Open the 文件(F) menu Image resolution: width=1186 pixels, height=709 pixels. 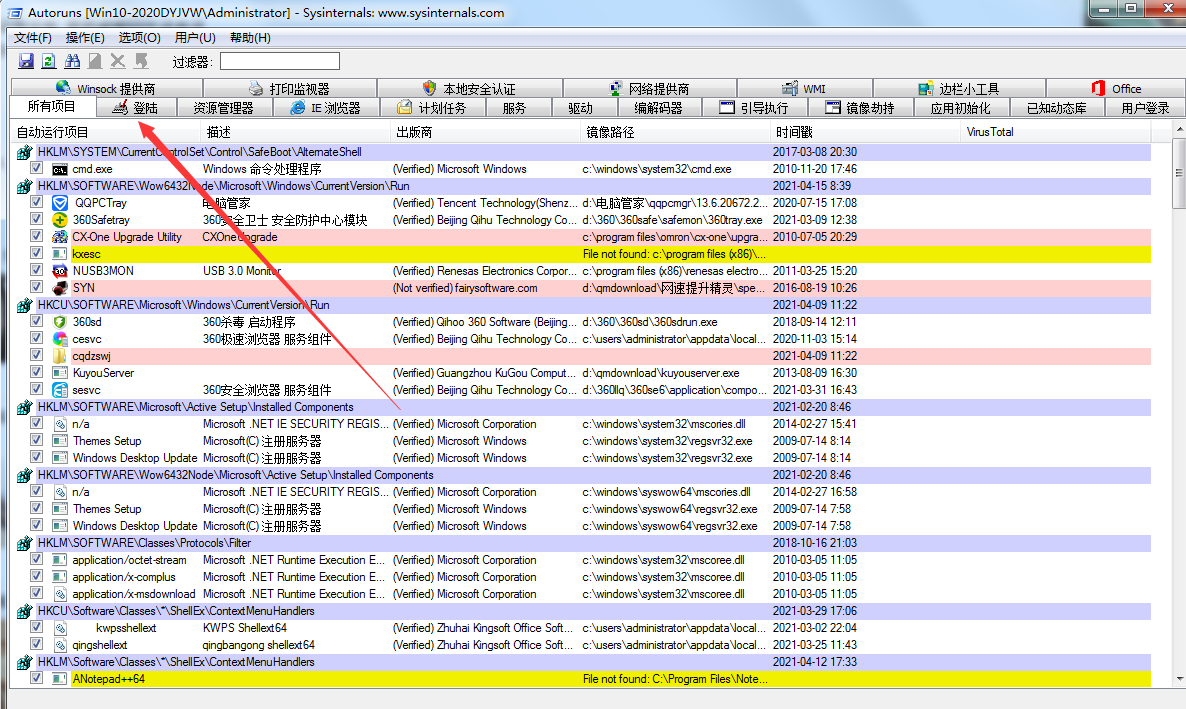click(x=33, y=38)
